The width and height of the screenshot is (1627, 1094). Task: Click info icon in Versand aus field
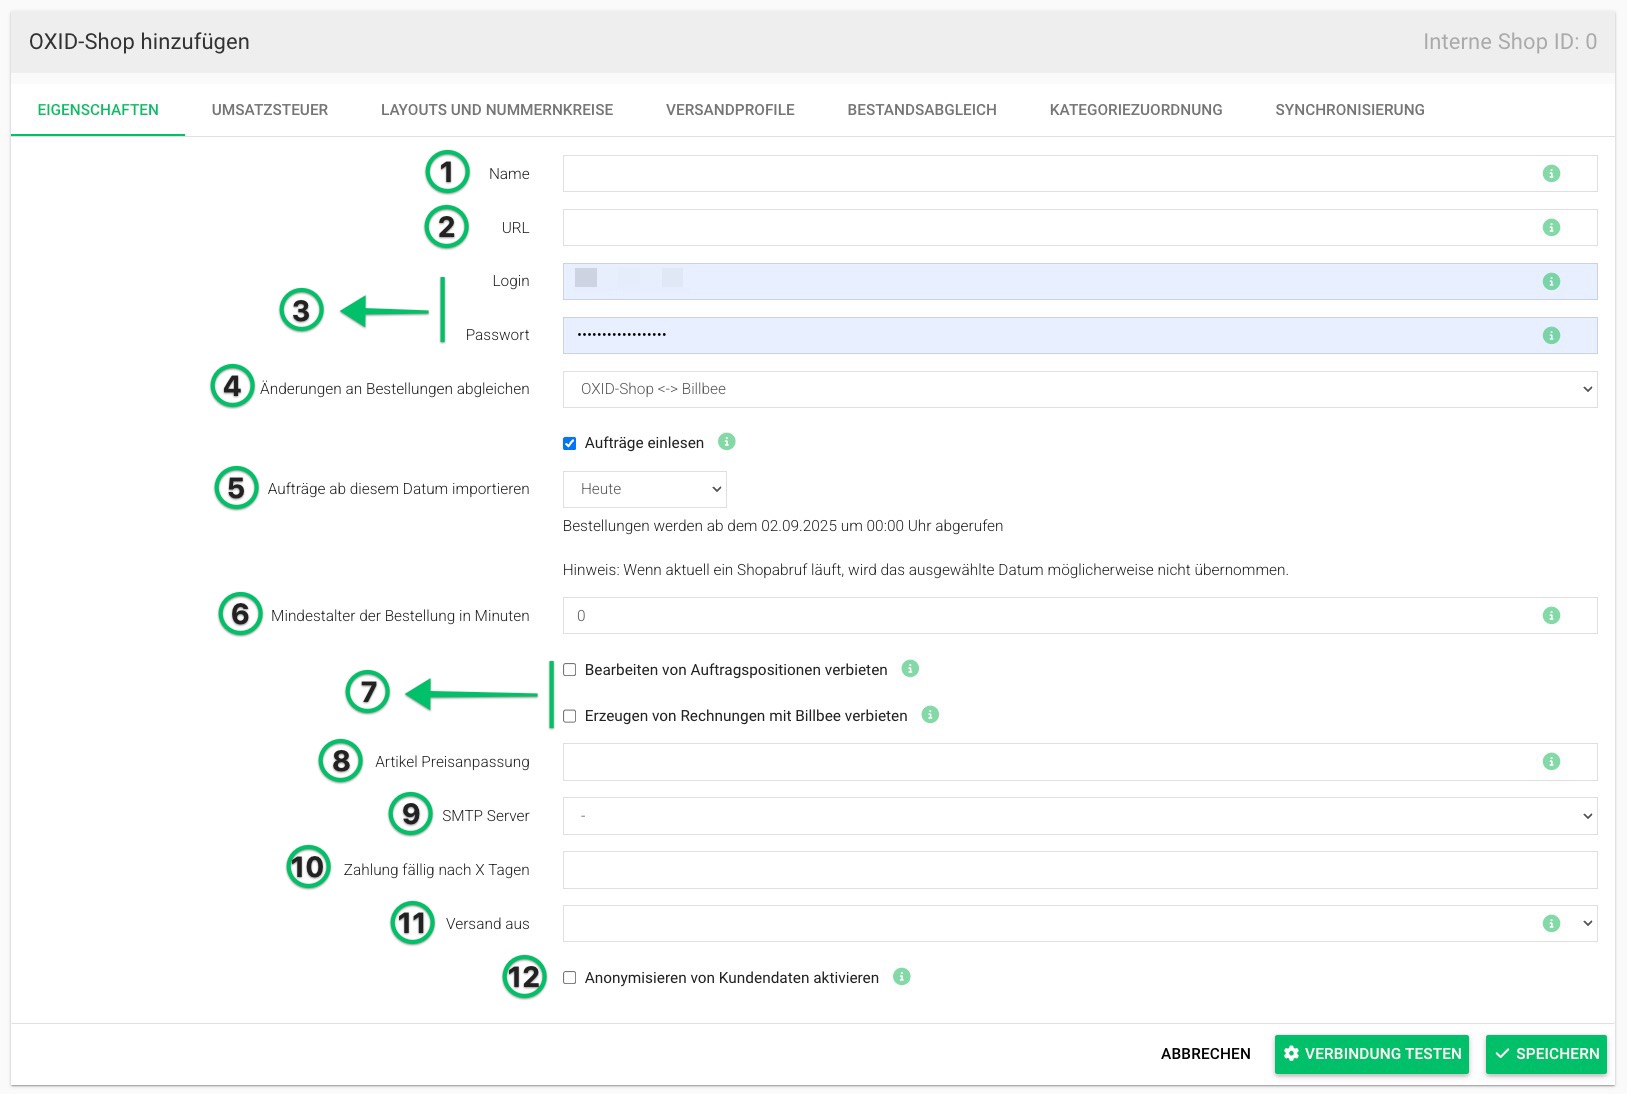1551,924
